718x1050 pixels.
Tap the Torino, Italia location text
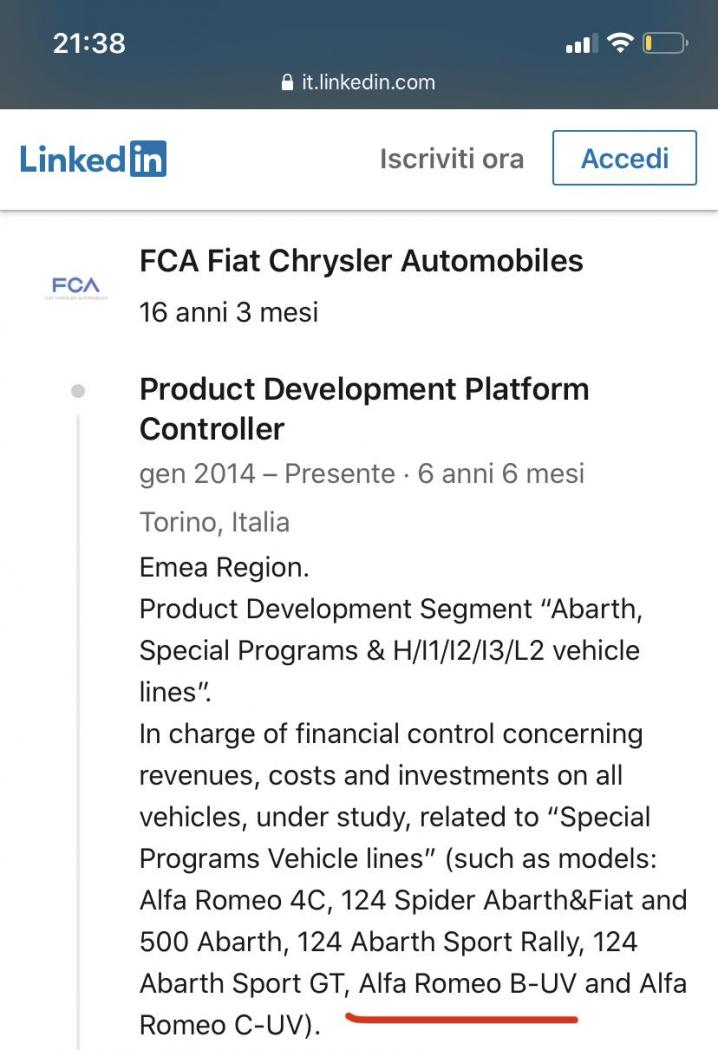click(x=214, y=521)
